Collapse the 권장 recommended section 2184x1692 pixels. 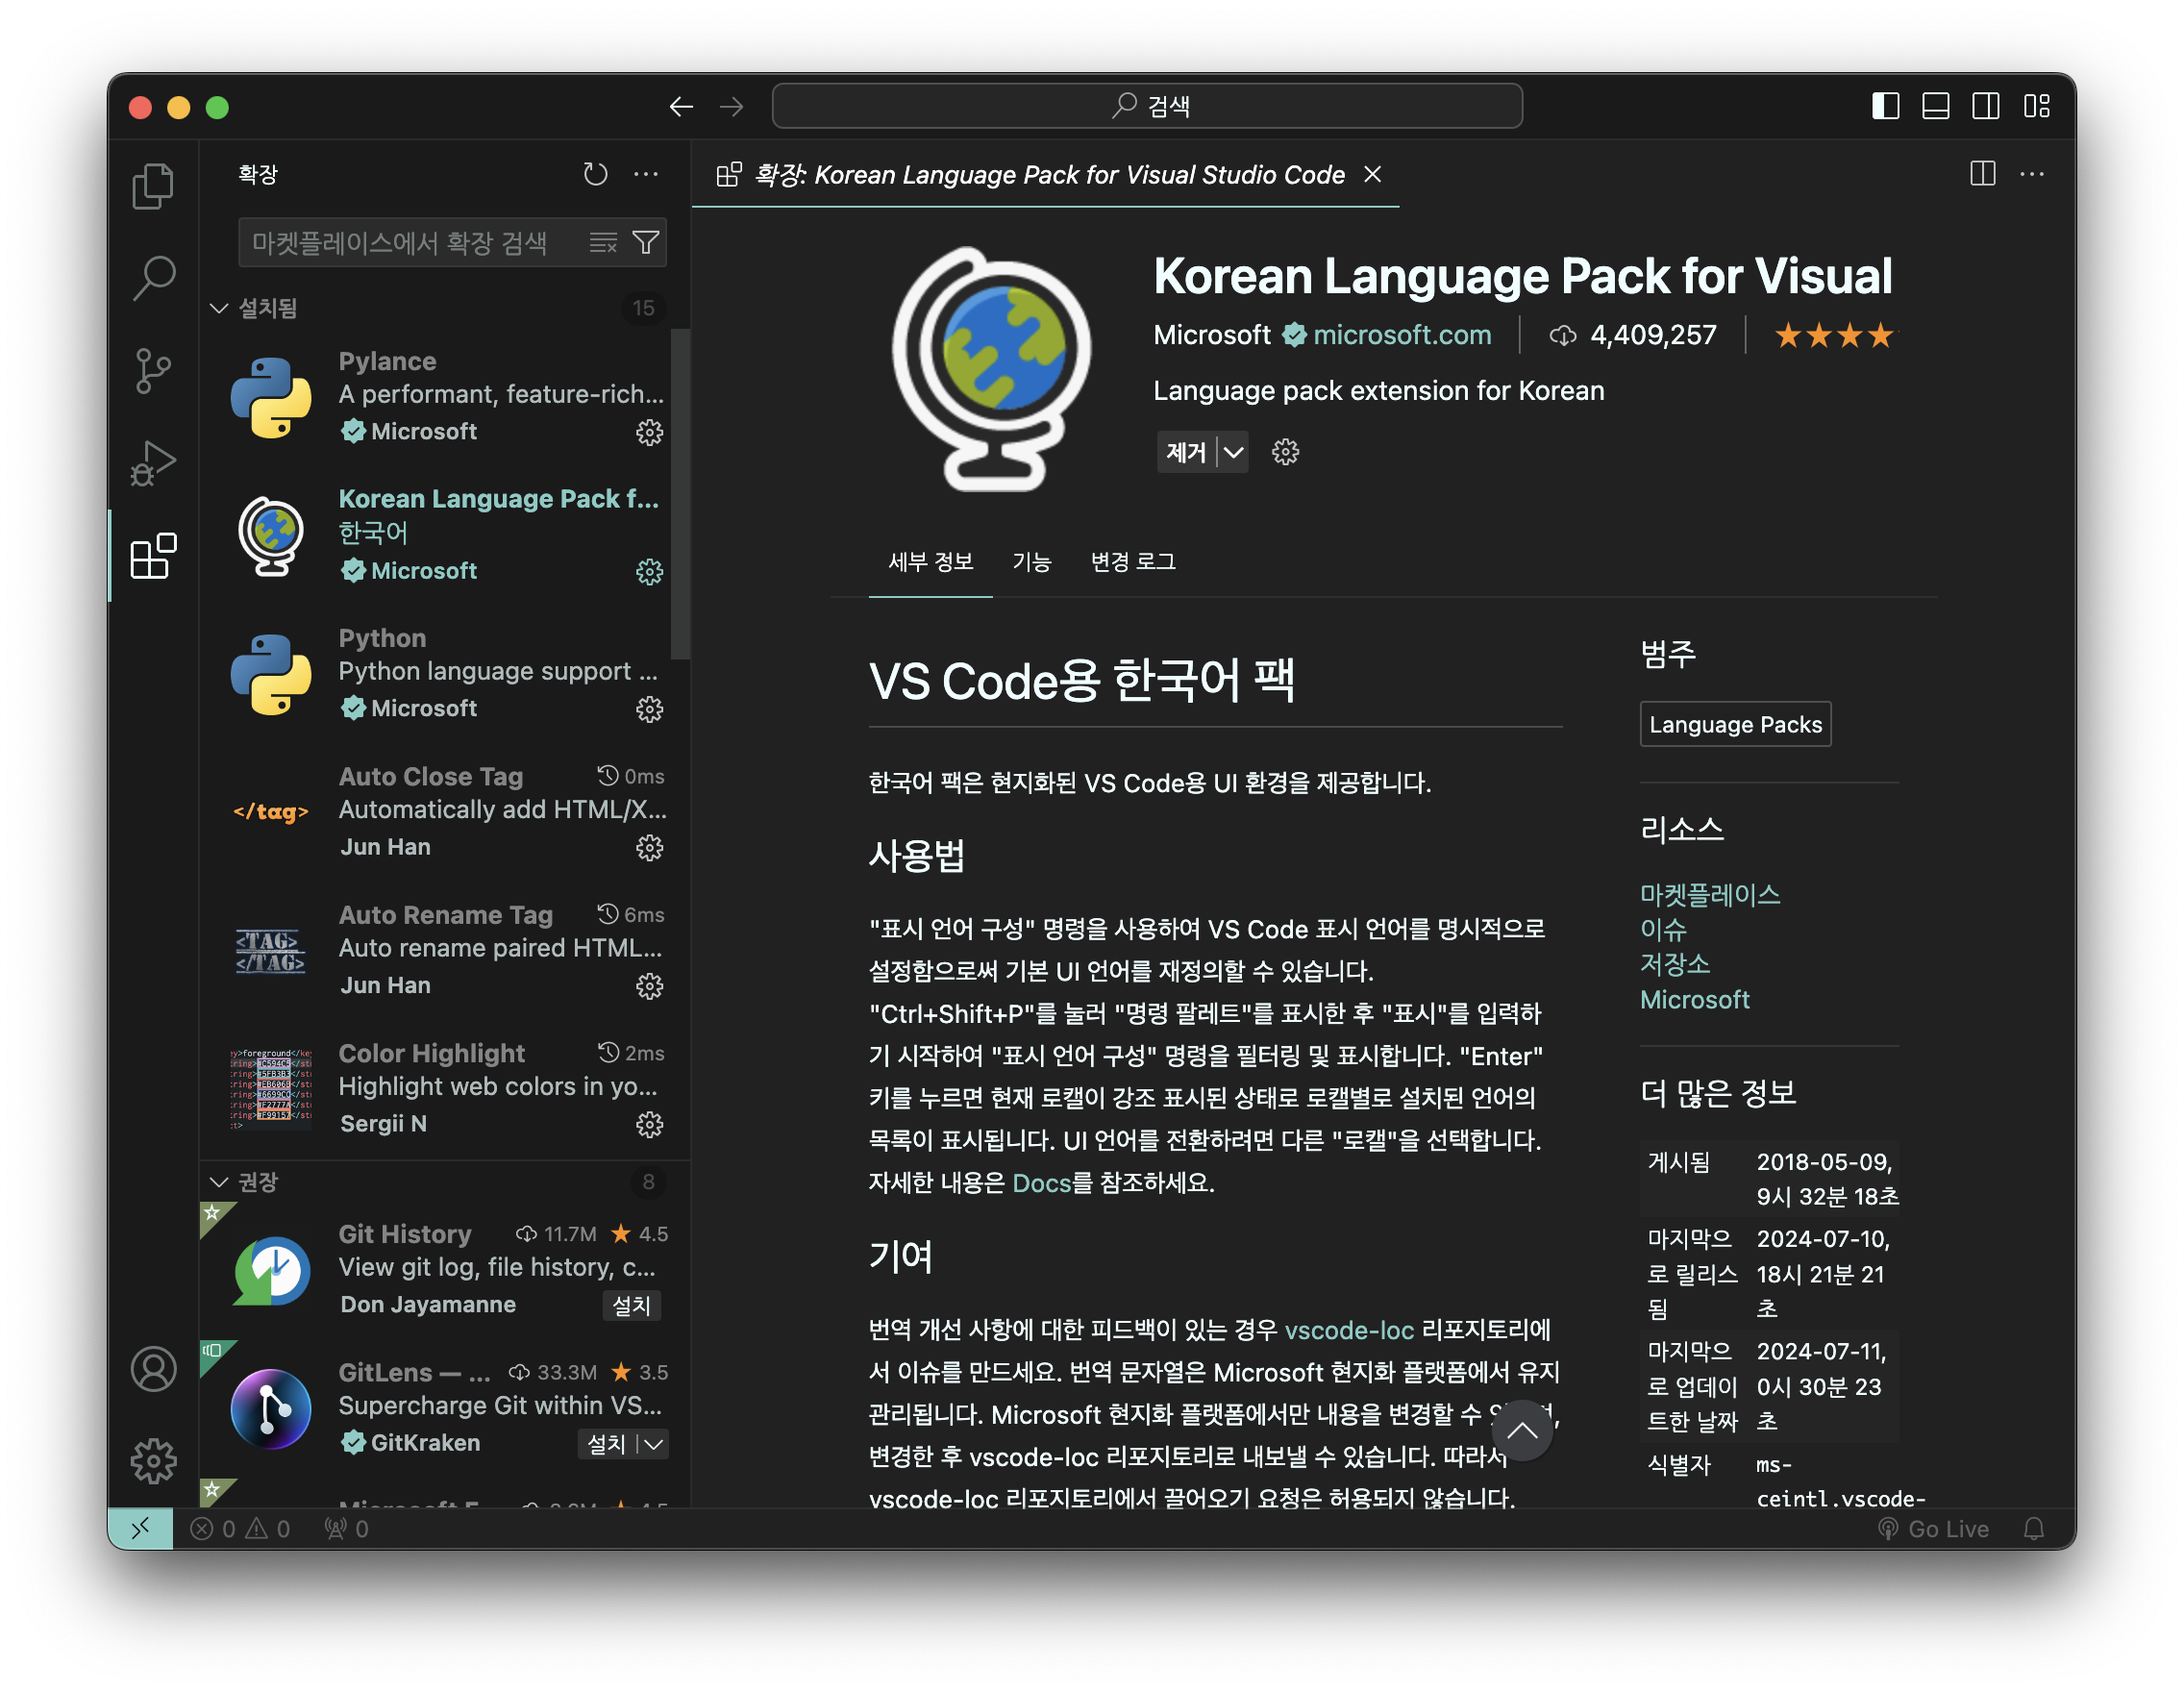click(x=219, y=1182)
